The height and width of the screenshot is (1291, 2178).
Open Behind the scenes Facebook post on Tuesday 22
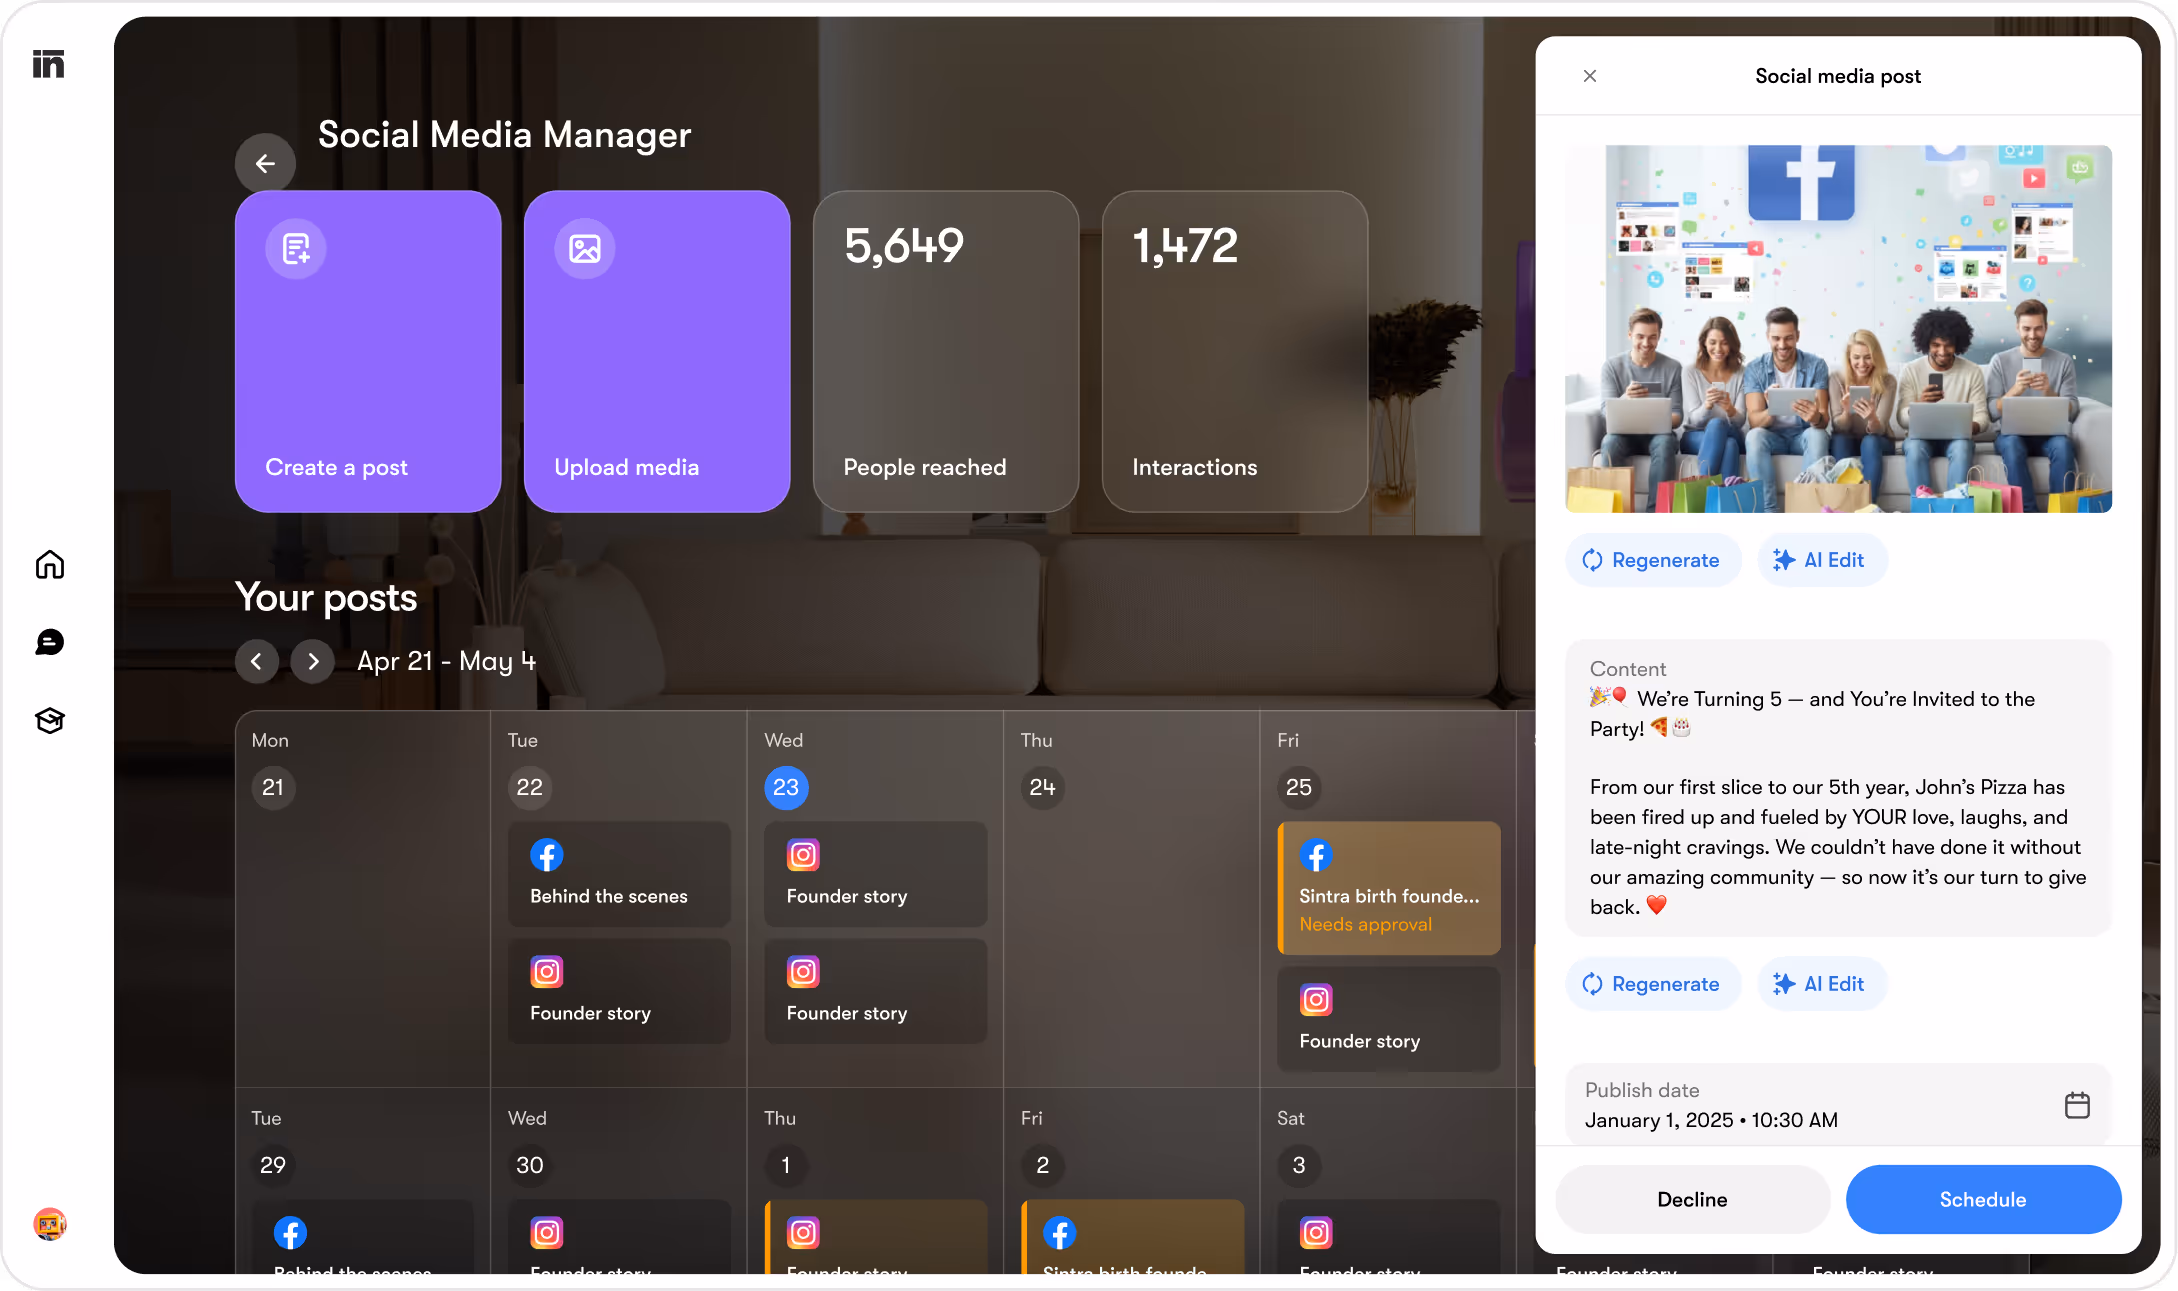(619, 874)
